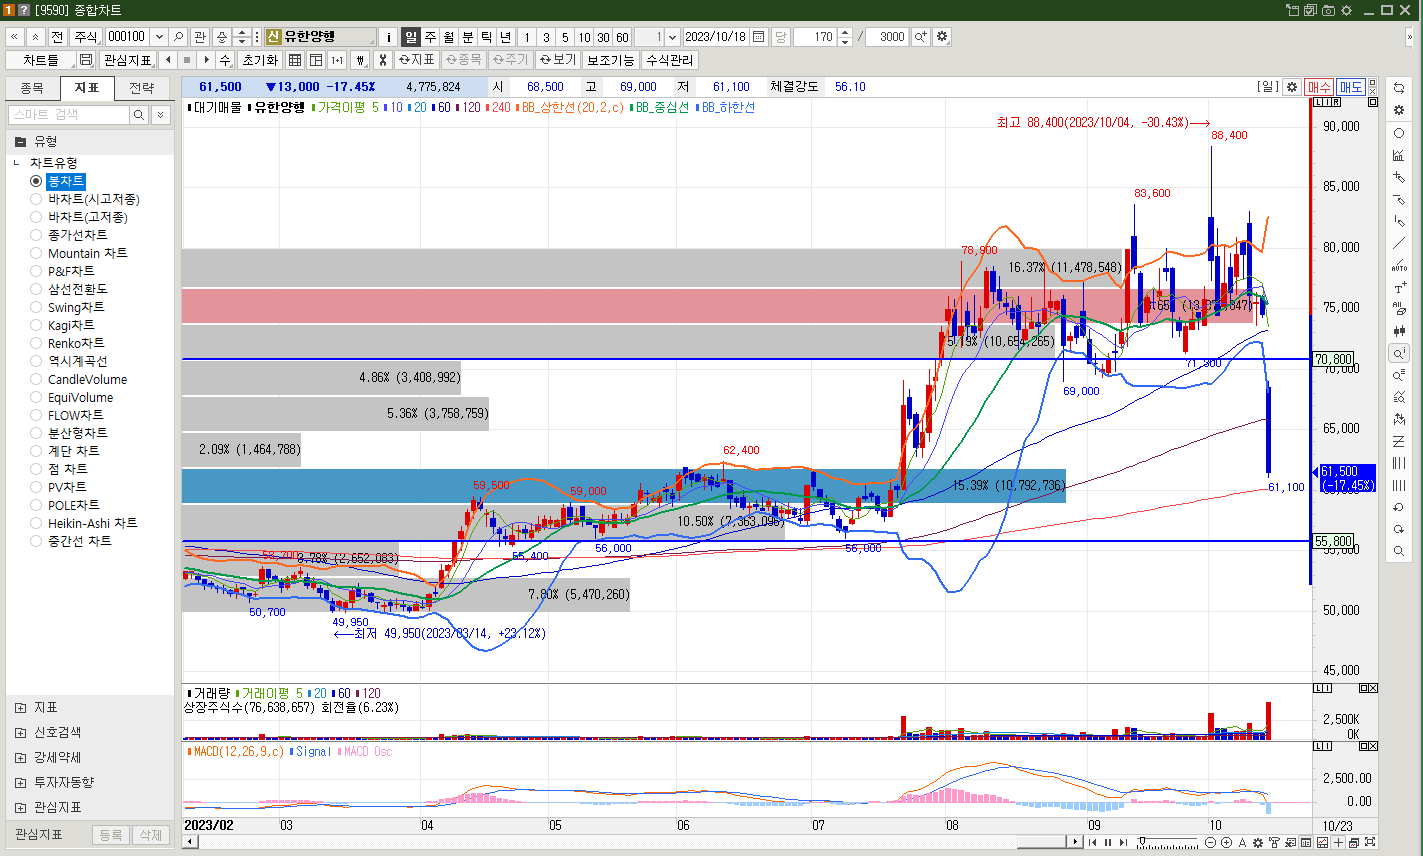1423x856 pixels.
Task: Click the smart search magnifier in the left panel
Action: (140, 115)
